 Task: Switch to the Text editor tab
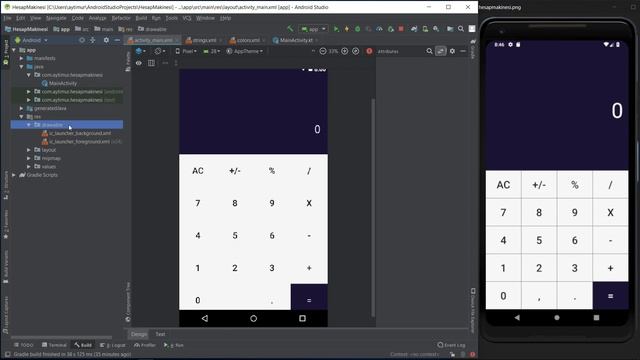(x=160, y=334)
